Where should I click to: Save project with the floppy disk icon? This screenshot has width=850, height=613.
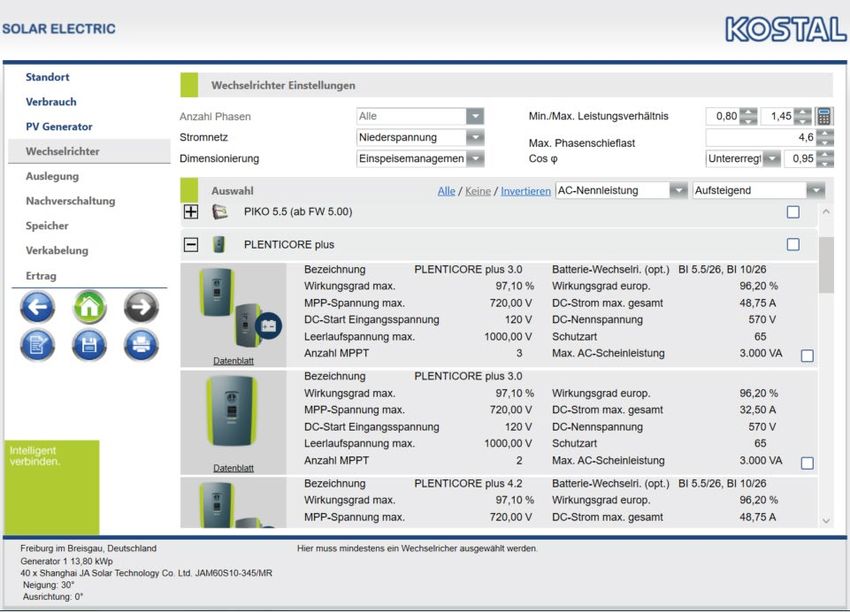point(89,345)
